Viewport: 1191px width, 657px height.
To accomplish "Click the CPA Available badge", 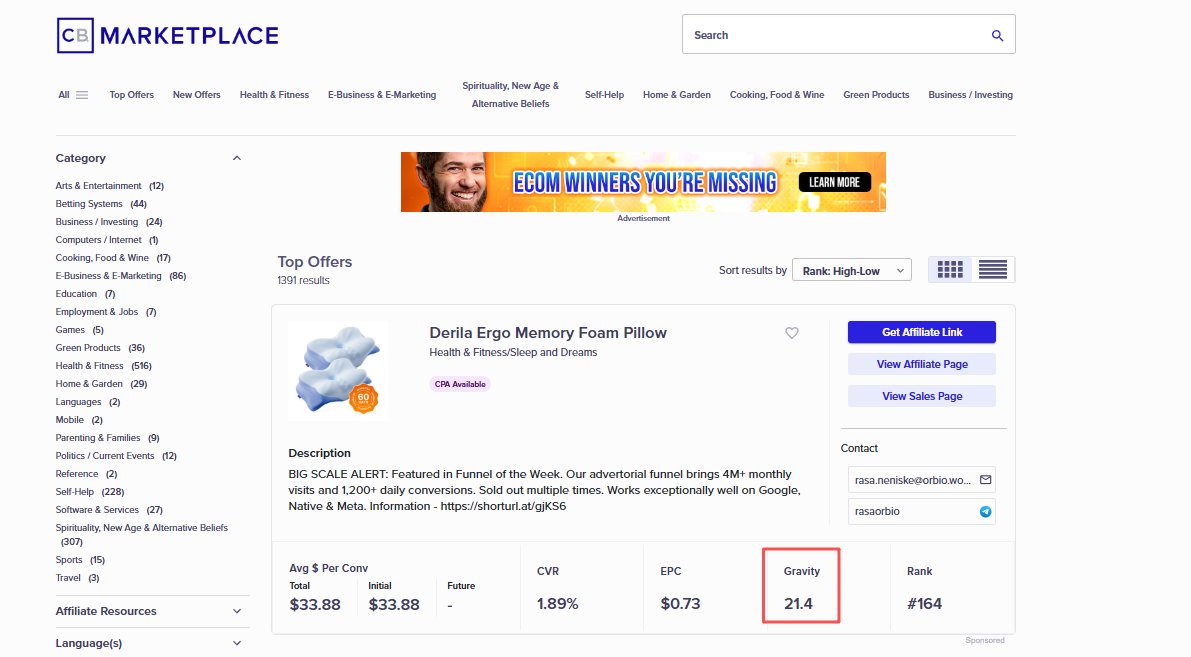I will [459, 383].
